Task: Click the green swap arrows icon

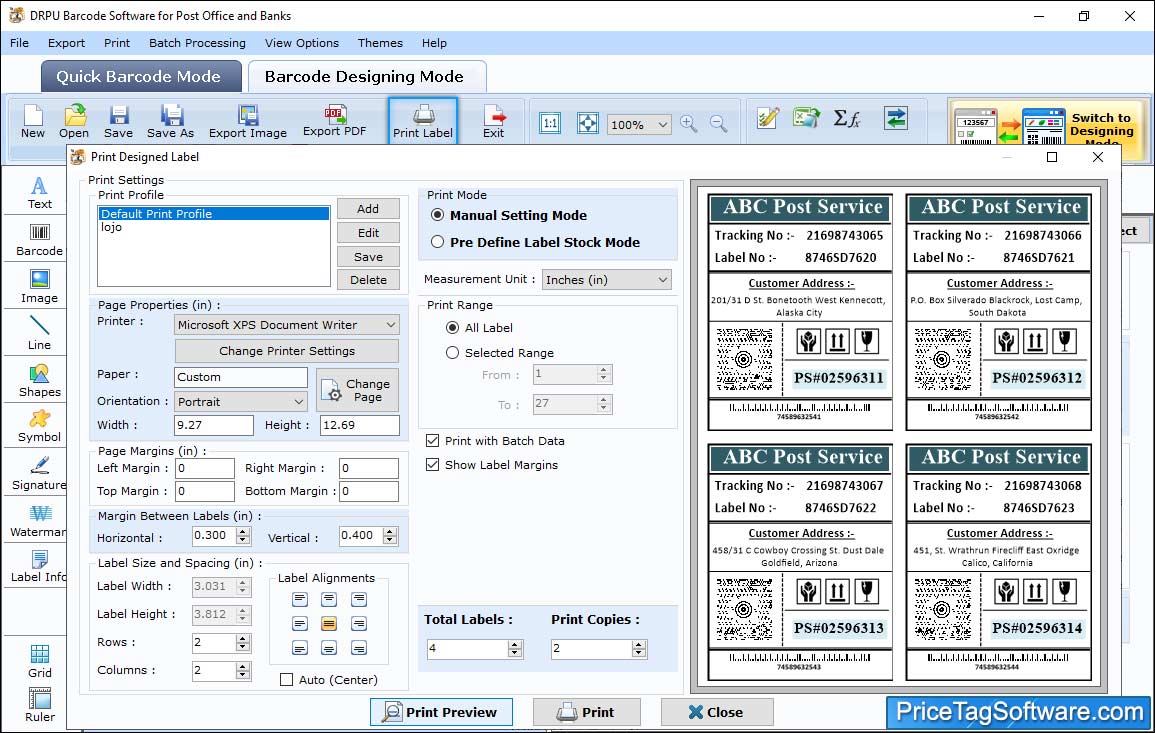Action: (896, 118)
